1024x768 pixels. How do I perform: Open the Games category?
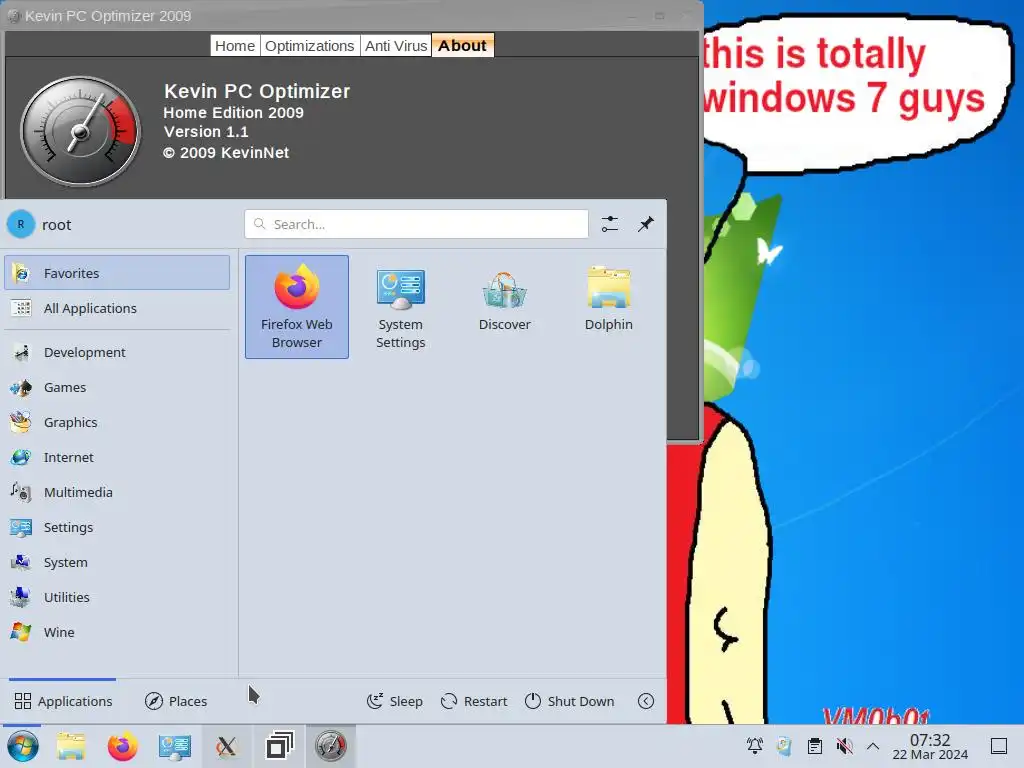117,387
